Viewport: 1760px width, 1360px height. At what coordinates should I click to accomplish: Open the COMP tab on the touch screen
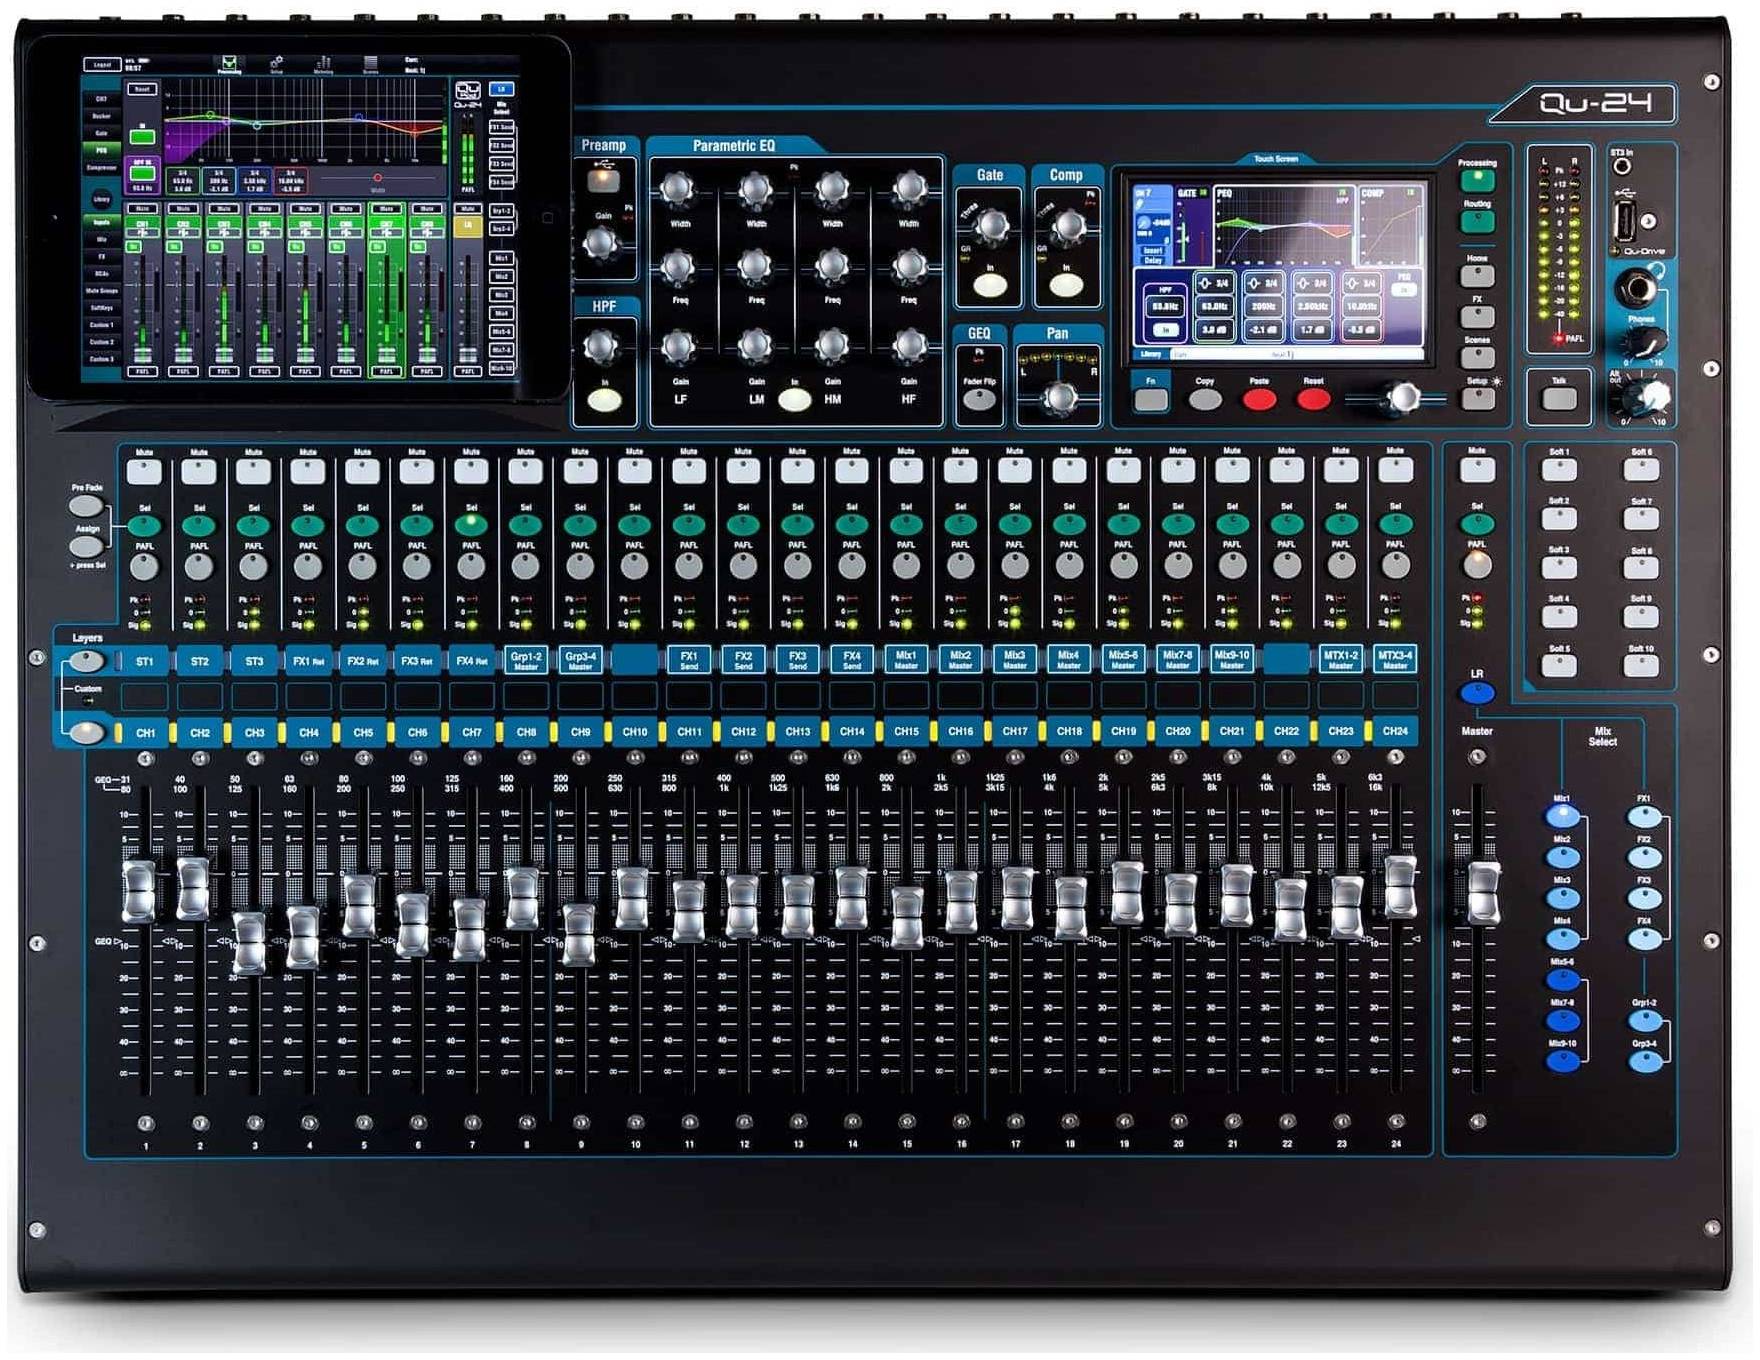1391,225
